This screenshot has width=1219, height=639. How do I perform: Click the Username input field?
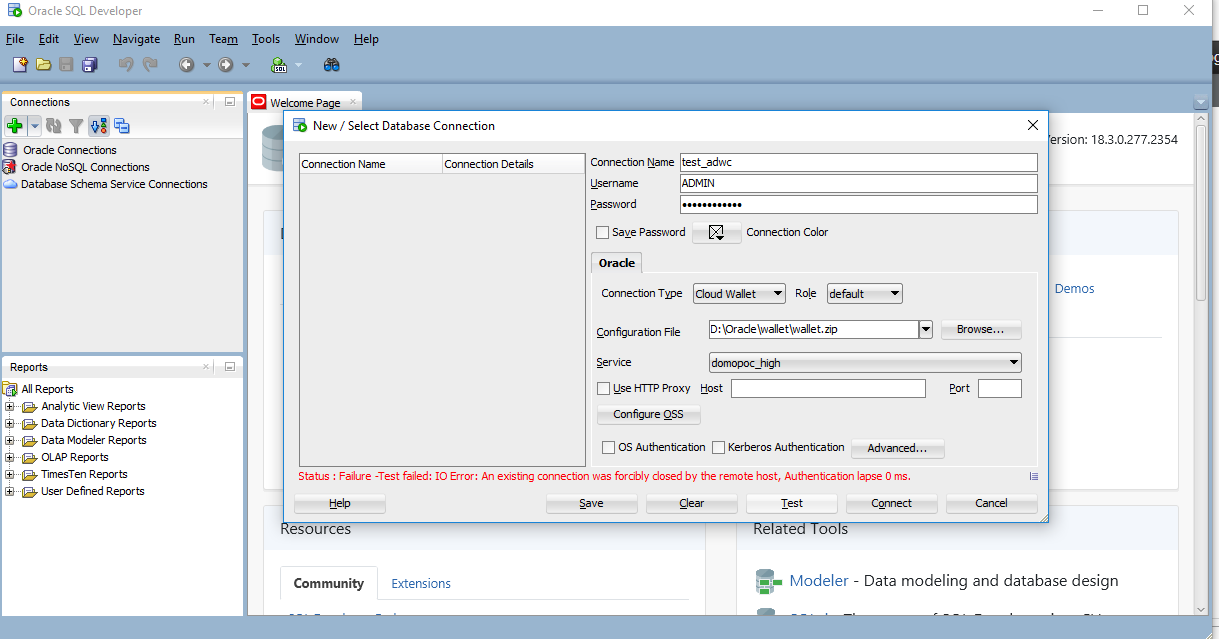coord(859,183)
